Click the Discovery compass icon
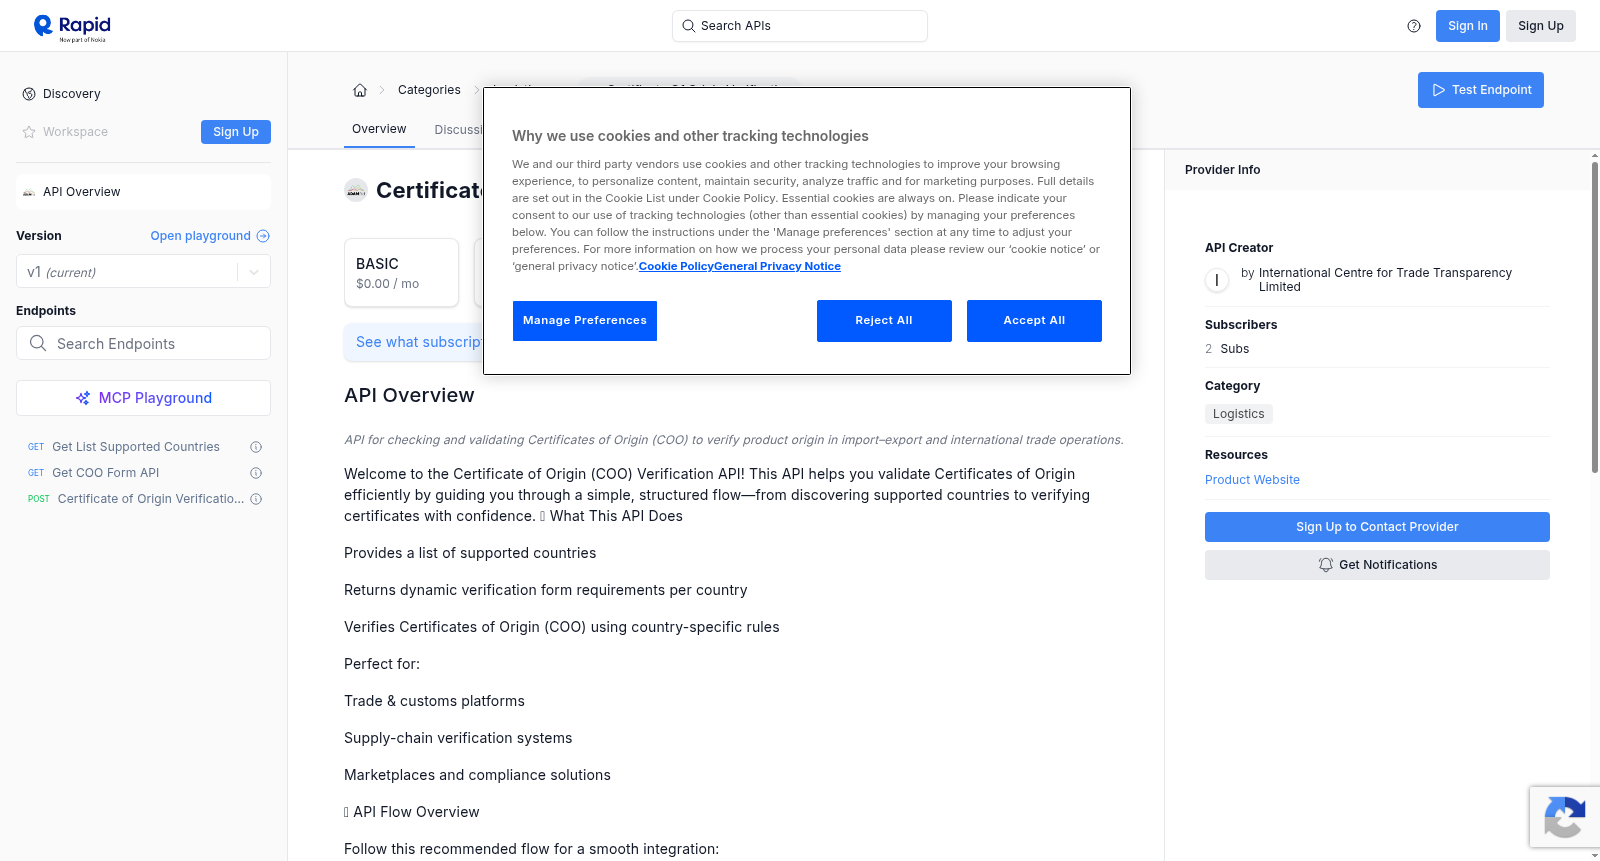Viewport: 1600px width, 861px height. point(29,94)
